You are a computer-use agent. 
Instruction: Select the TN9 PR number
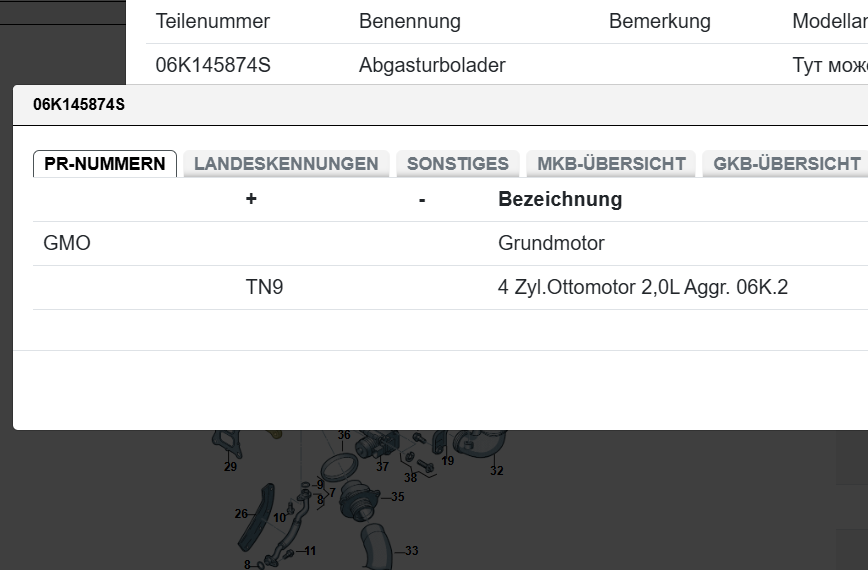click(264, 288)
